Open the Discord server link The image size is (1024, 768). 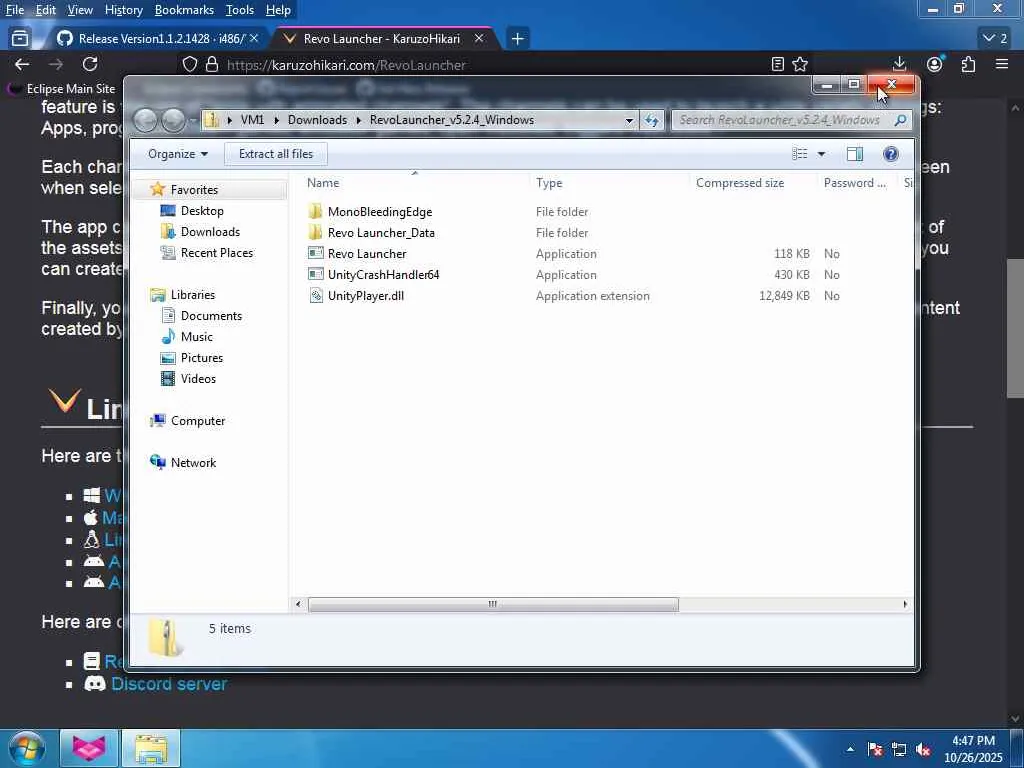click(169, 684)
